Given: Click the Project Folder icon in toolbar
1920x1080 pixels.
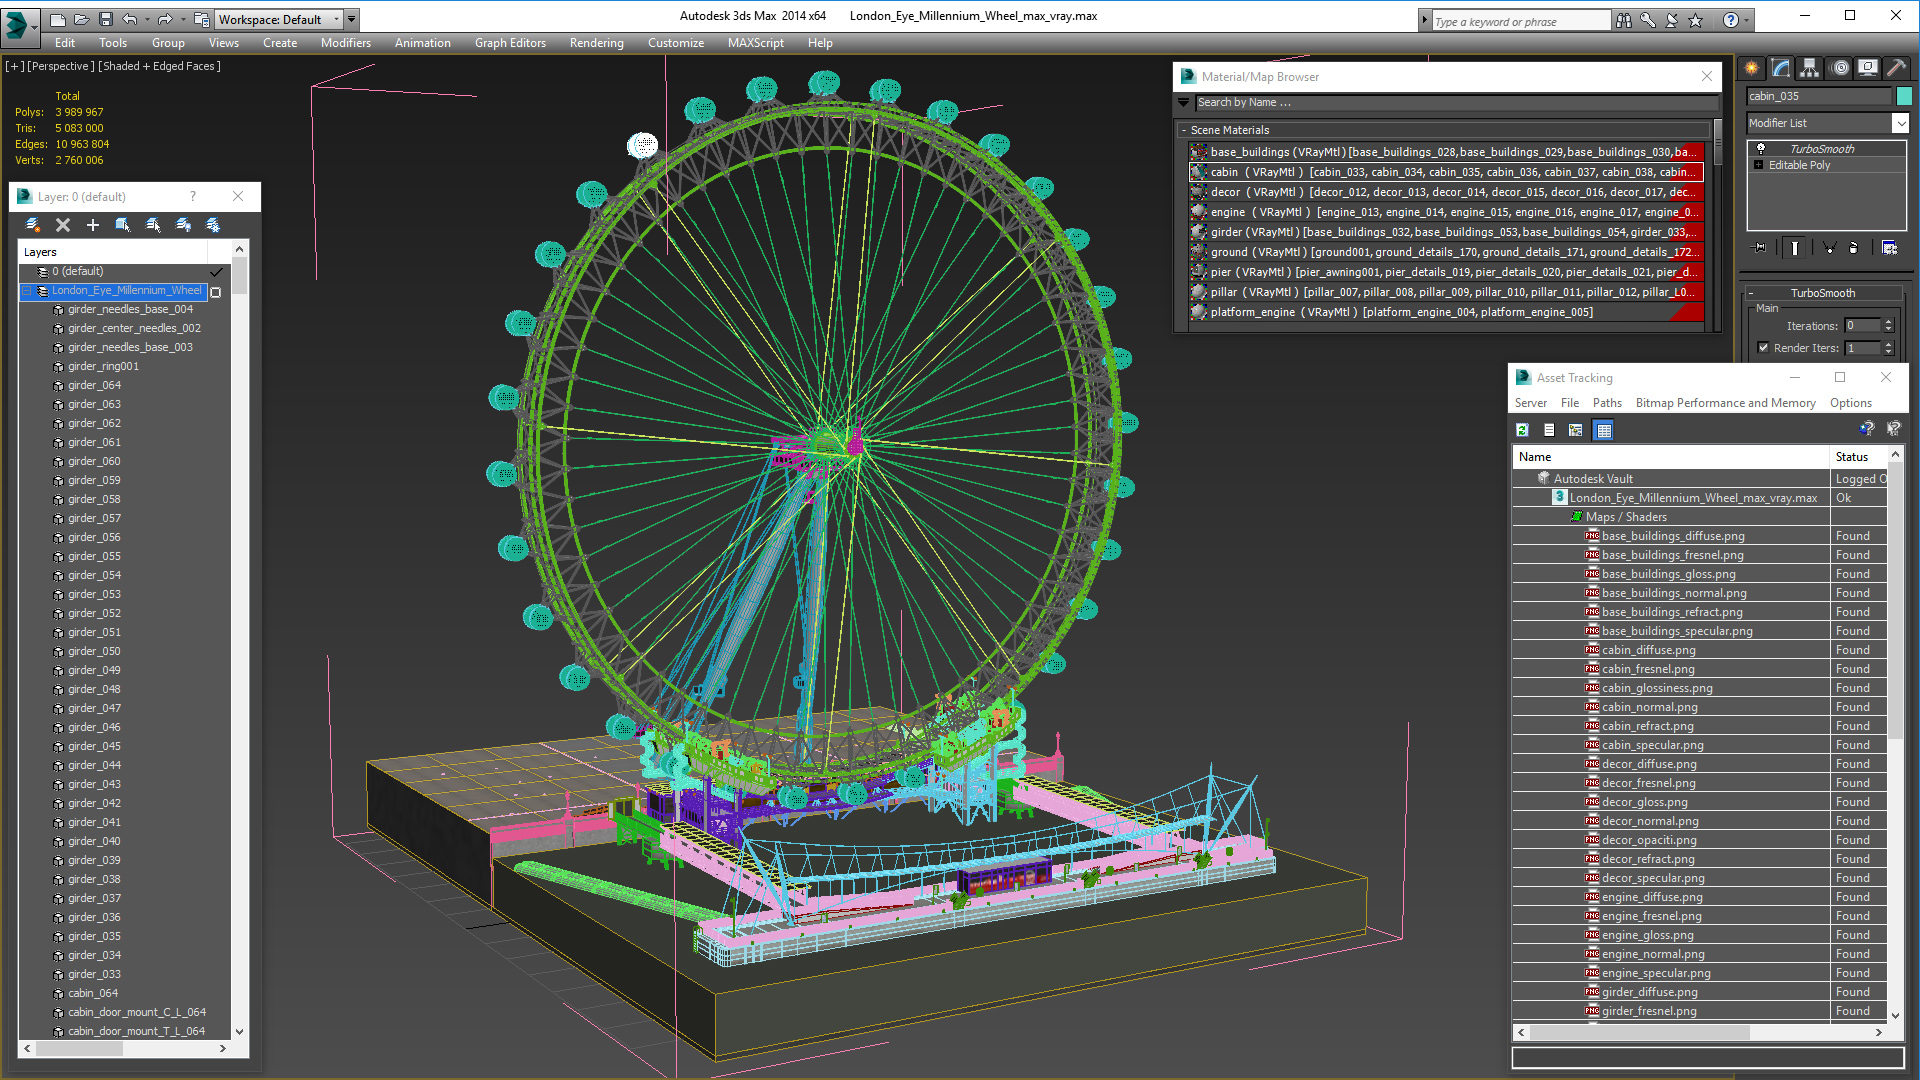Looking at the screenshot, I should (202, 19).
